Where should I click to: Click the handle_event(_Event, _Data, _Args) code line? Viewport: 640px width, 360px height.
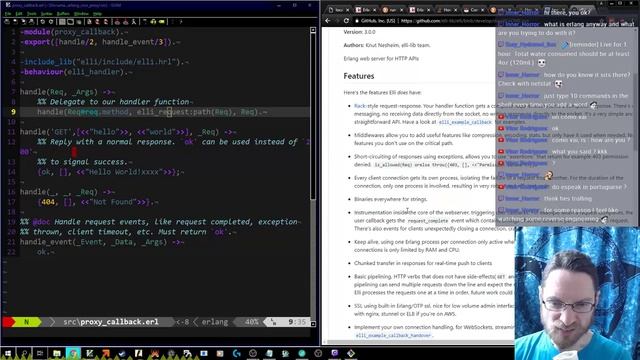tap(102, 242)
